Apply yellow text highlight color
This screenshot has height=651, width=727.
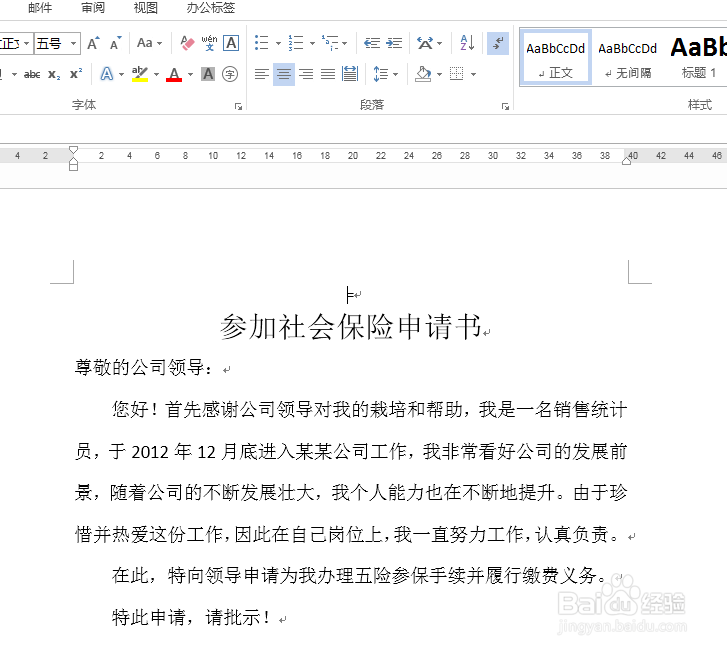pos(140,74)
